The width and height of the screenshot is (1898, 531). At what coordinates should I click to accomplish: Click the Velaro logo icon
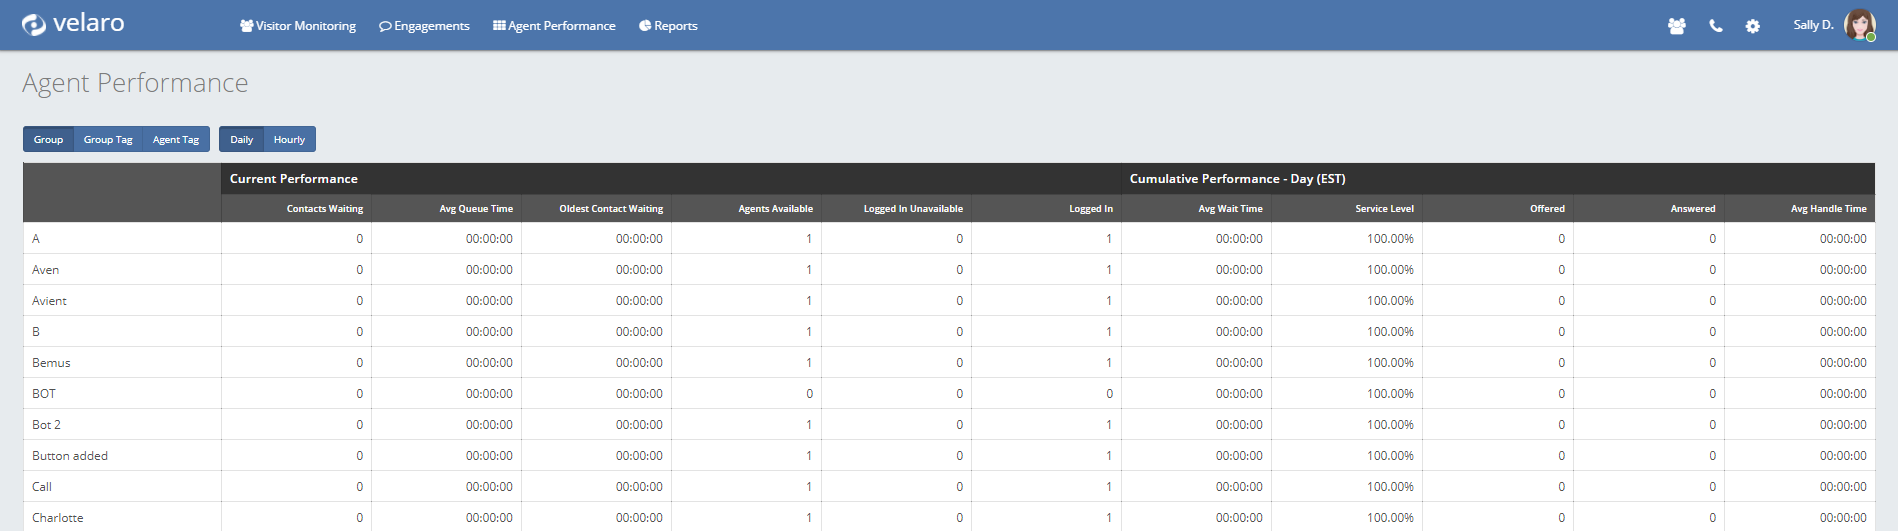point(34,25)
